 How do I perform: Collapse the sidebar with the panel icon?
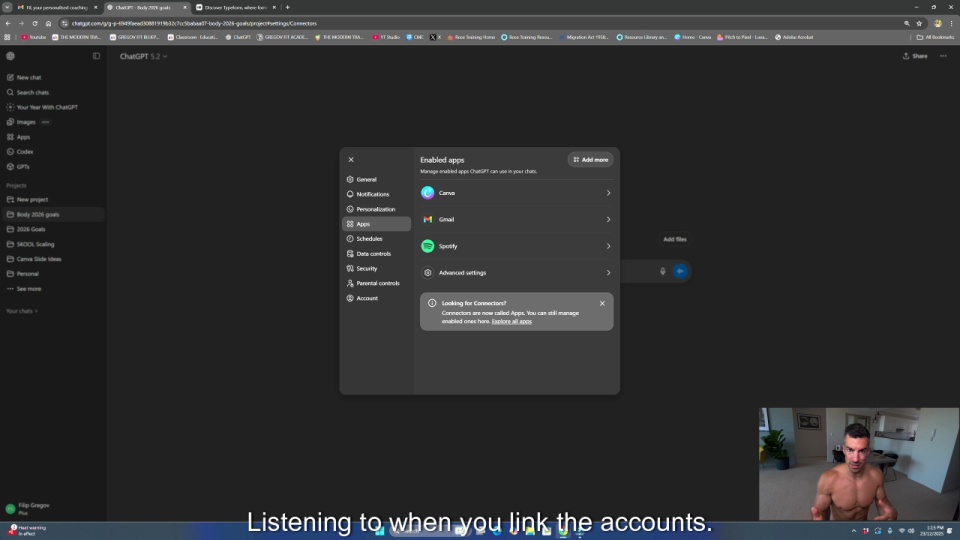(x=96, y=56)
